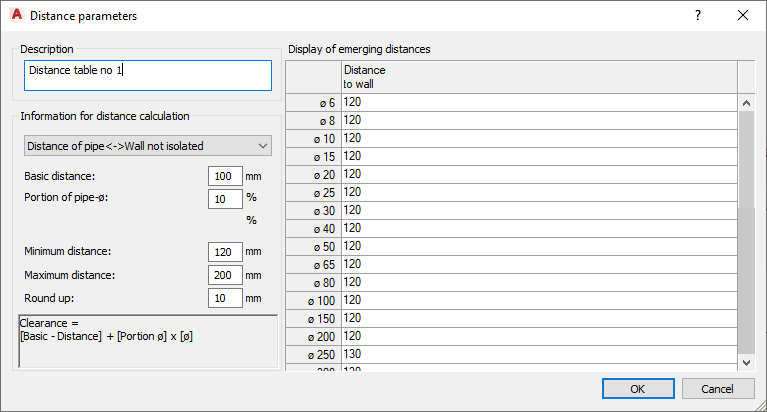
Task: Select the 130 value for ø 250
Action: coord(539,354)
